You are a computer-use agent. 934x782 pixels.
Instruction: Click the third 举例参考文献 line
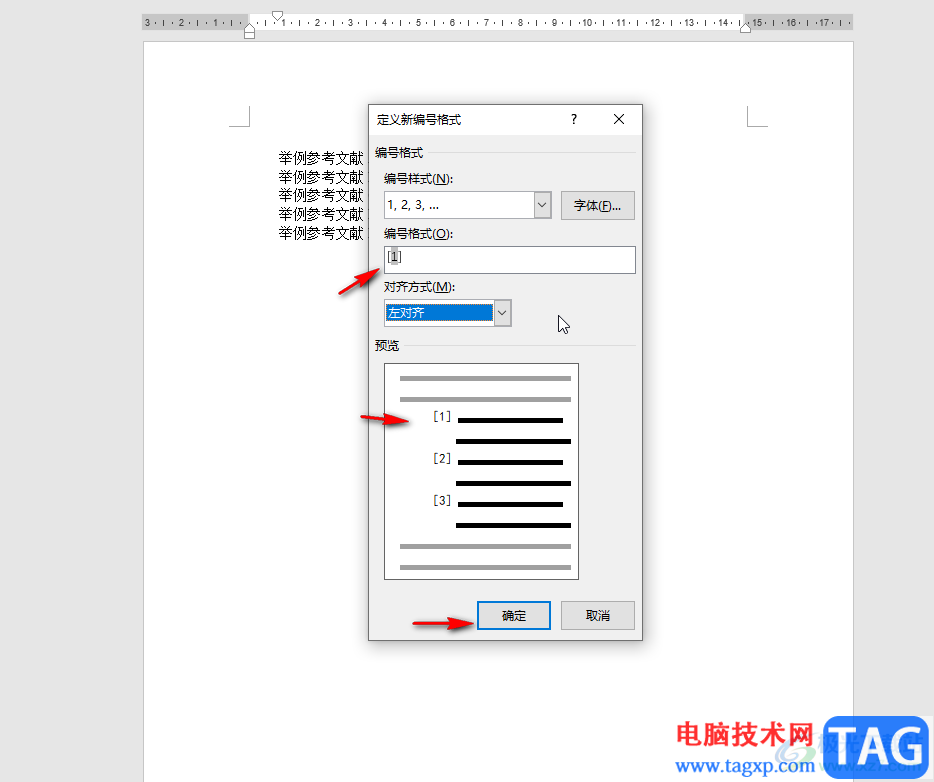coord(320,195)
